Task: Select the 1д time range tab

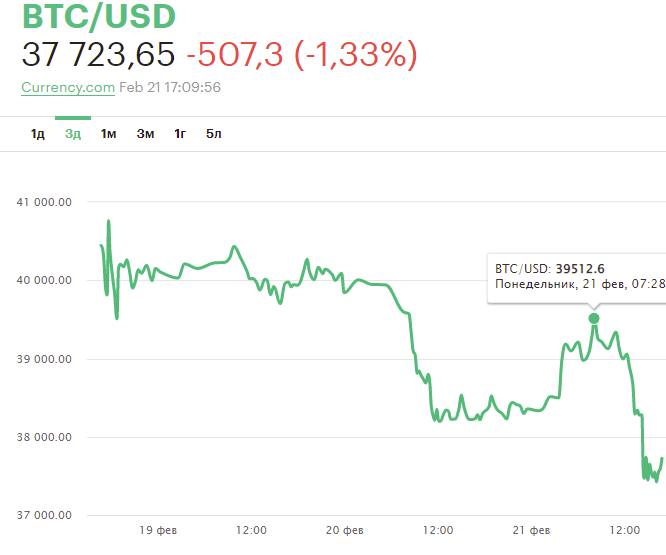Action: (x=37, y=134)
